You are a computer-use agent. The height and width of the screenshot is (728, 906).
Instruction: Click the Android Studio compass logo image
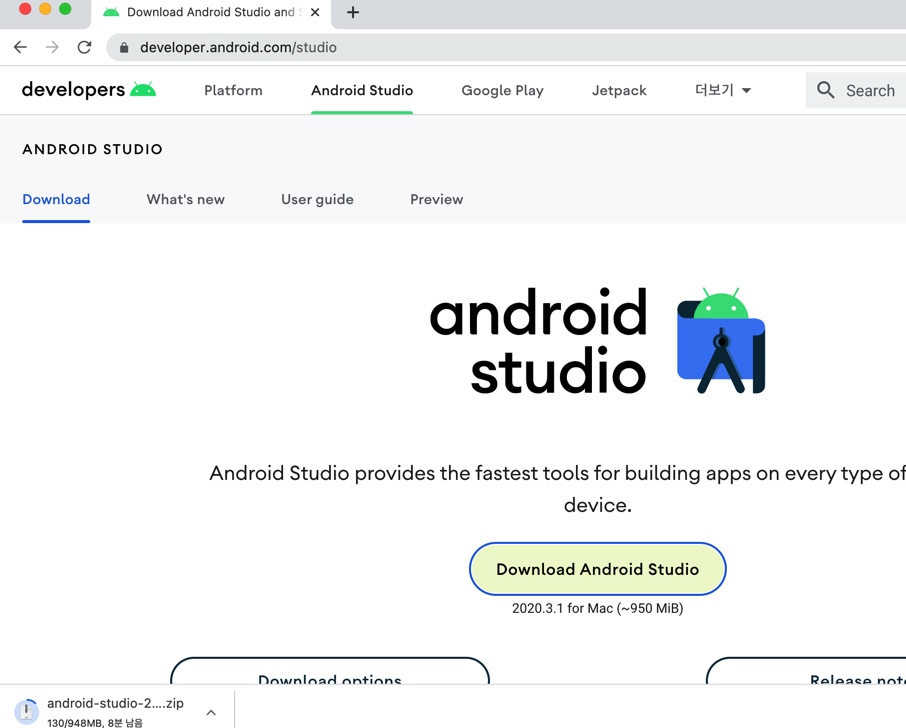721,341
